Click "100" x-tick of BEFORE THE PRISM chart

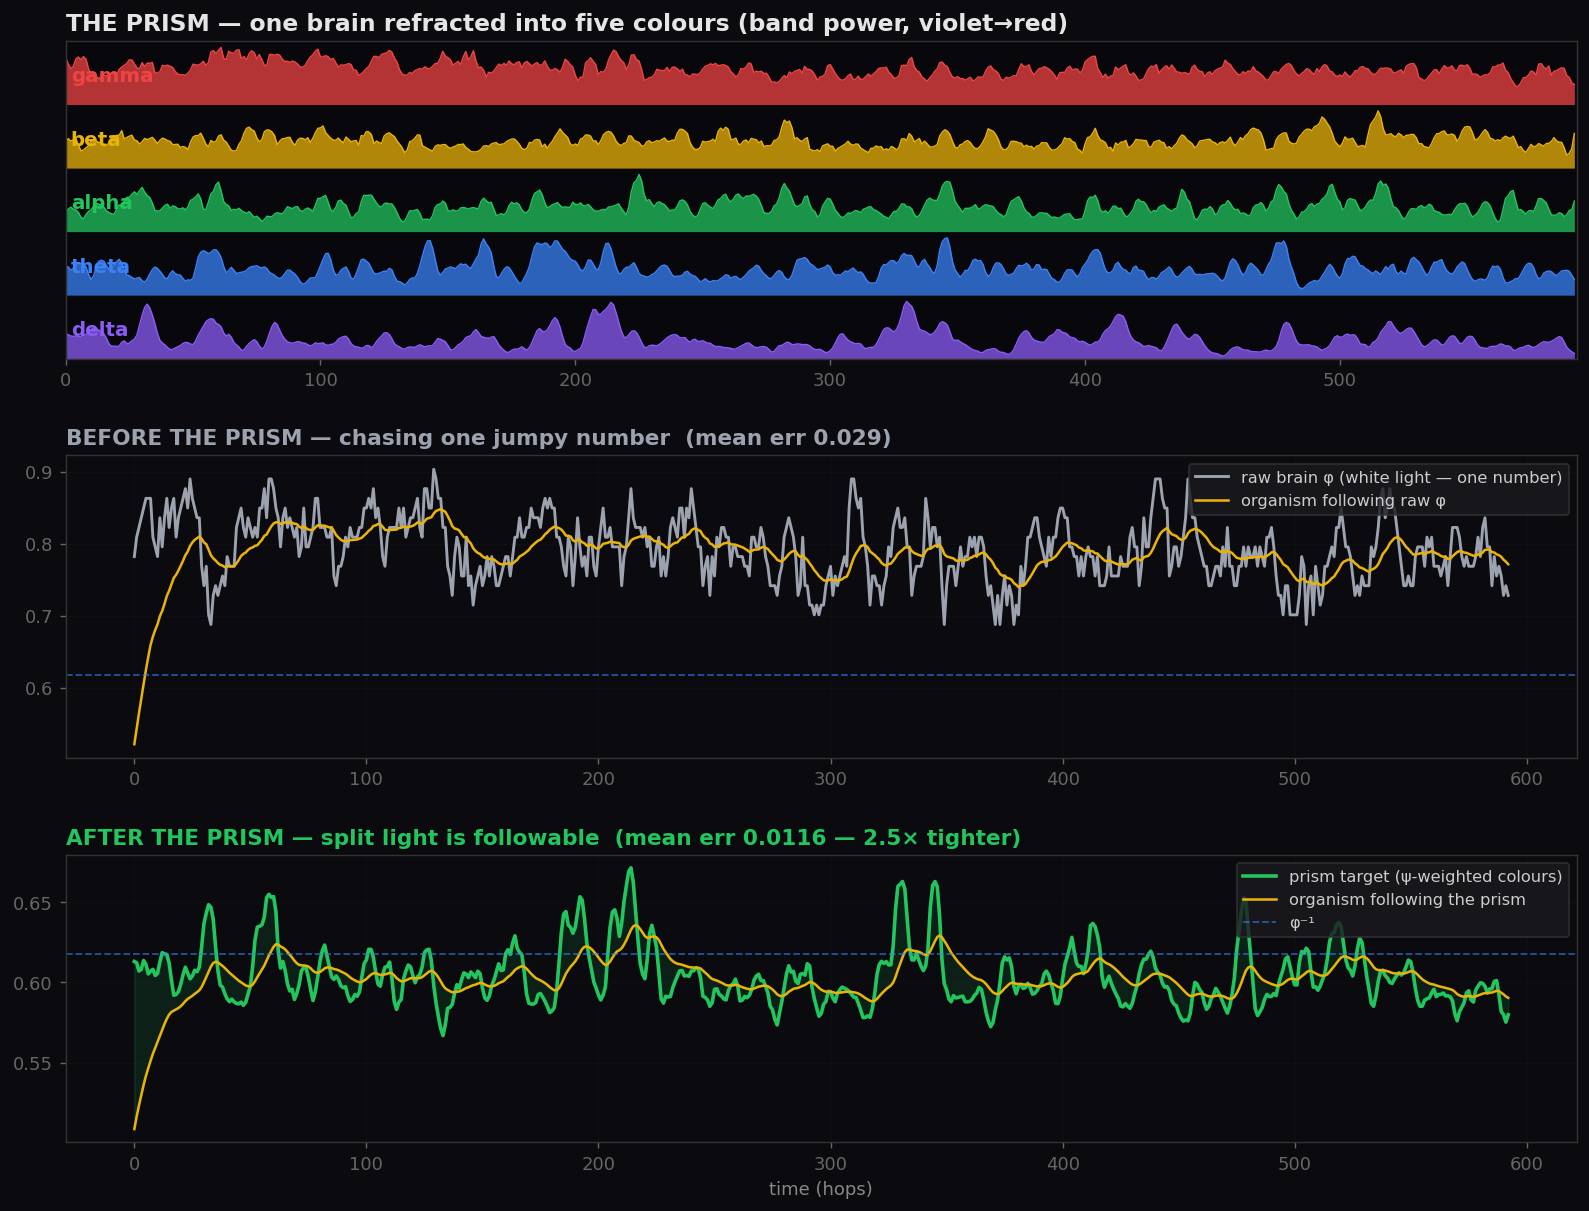click(x=366, y=779)
